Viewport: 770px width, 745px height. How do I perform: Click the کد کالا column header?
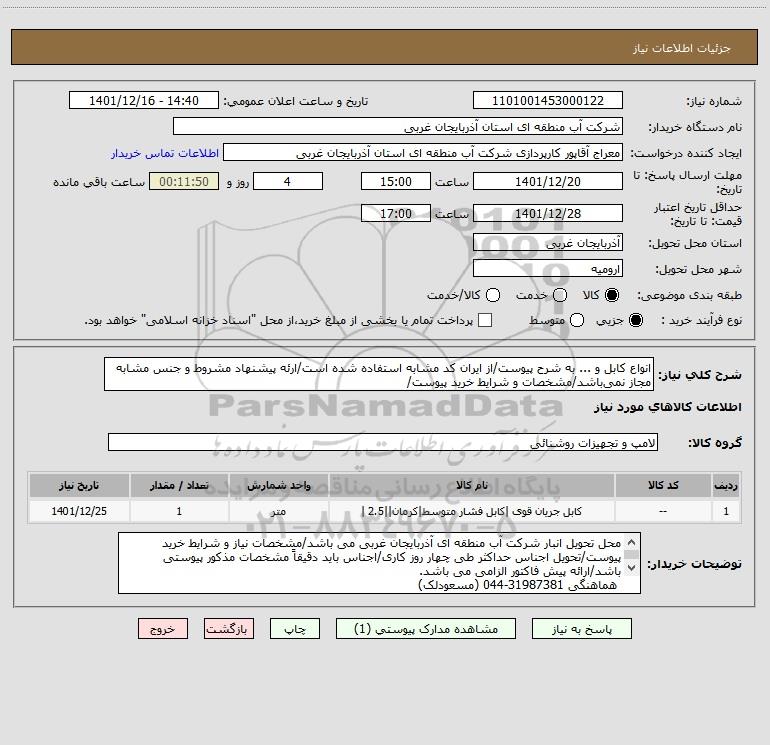point(663,485)
